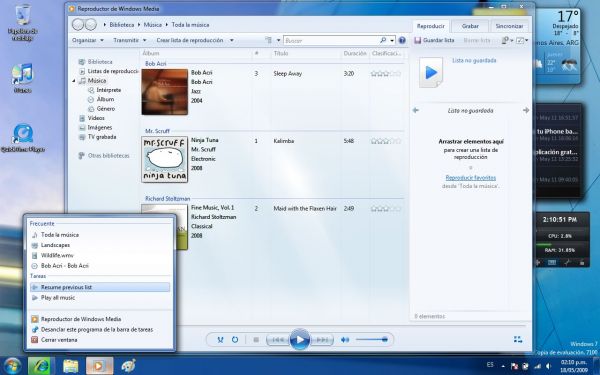Screen dimensions: 600x375
Task: Click the play icon of unsaved list
Action: [431, 72]
